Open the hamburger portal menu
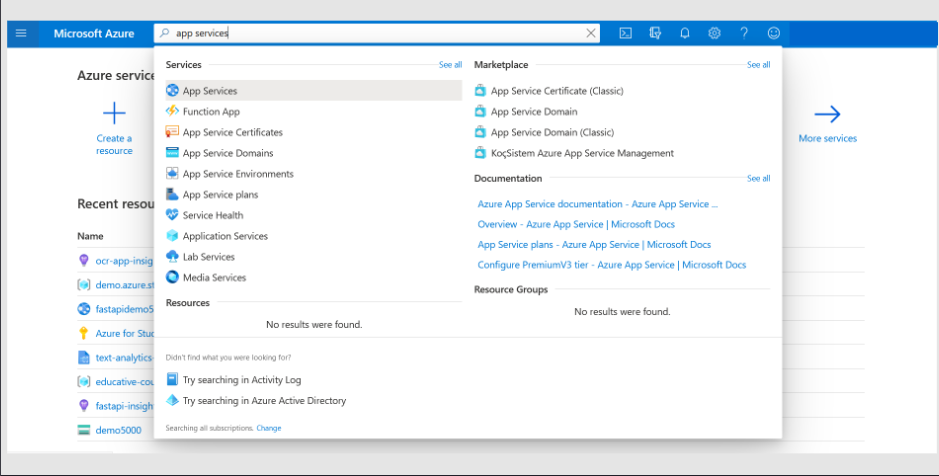 tap(21, 34)
